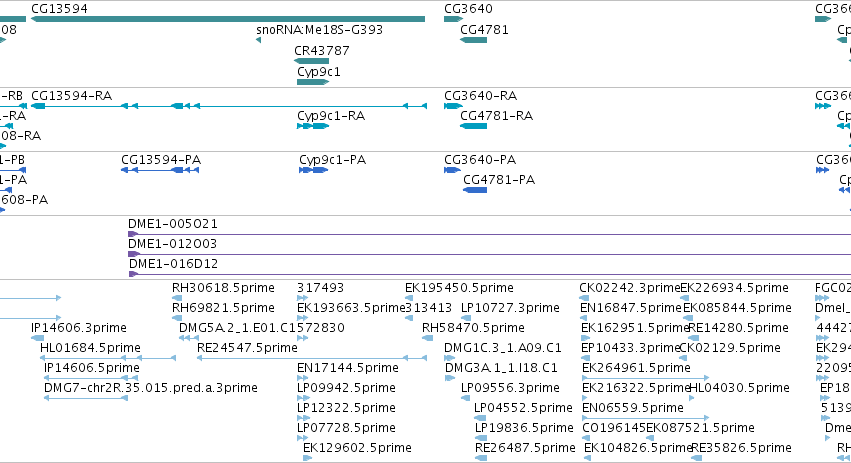
Task: Click the Cyp9c1-RA transcript glyph
Action: (x=313, y=126)
